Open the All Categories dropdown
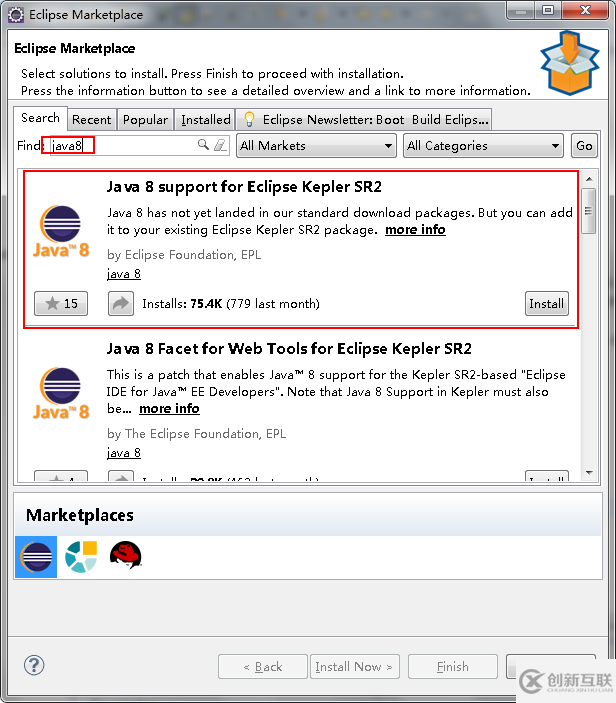The image size is (616, 703). tap(483, 146)
